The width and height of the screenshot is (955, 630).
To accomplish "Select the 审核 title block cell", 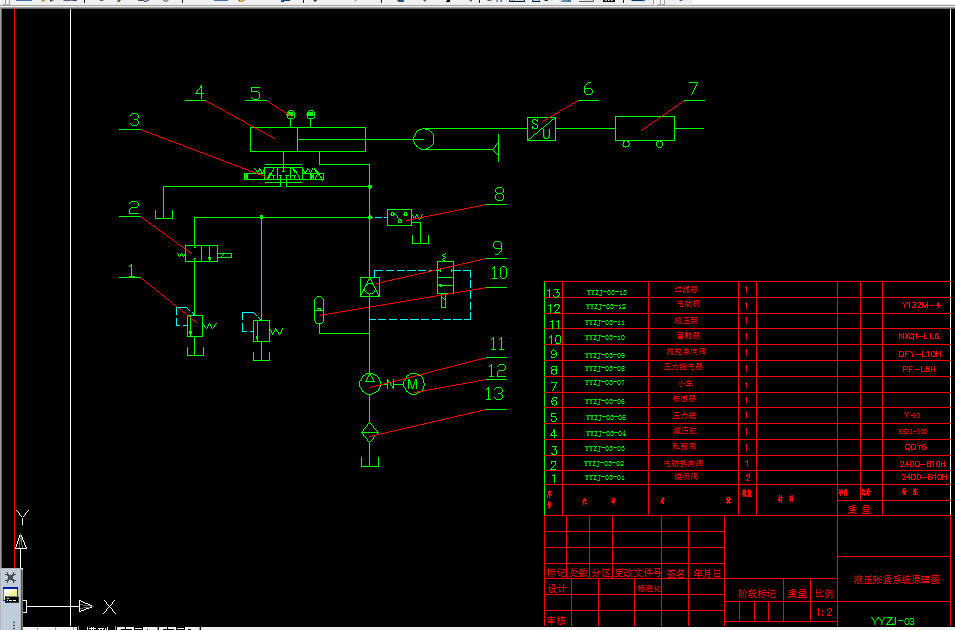I will [x=556, y=620].
